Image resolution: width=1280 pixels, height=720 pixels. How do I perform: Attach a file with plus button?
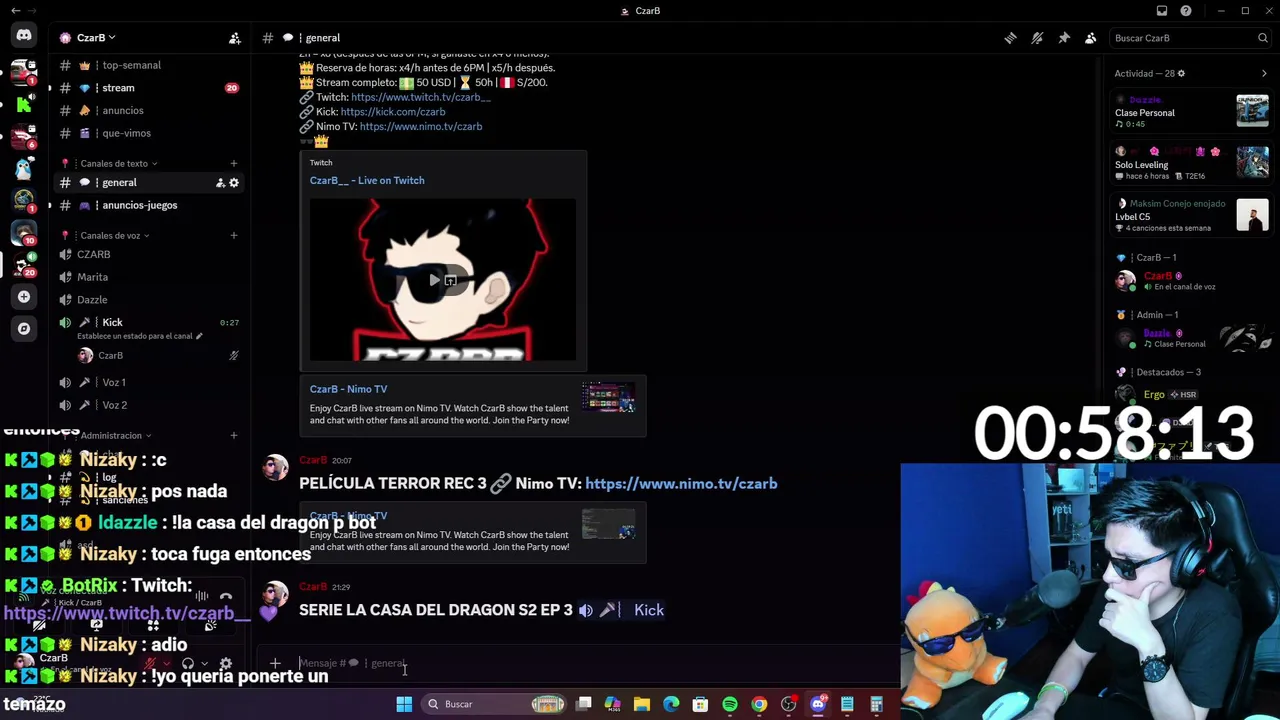275,663
